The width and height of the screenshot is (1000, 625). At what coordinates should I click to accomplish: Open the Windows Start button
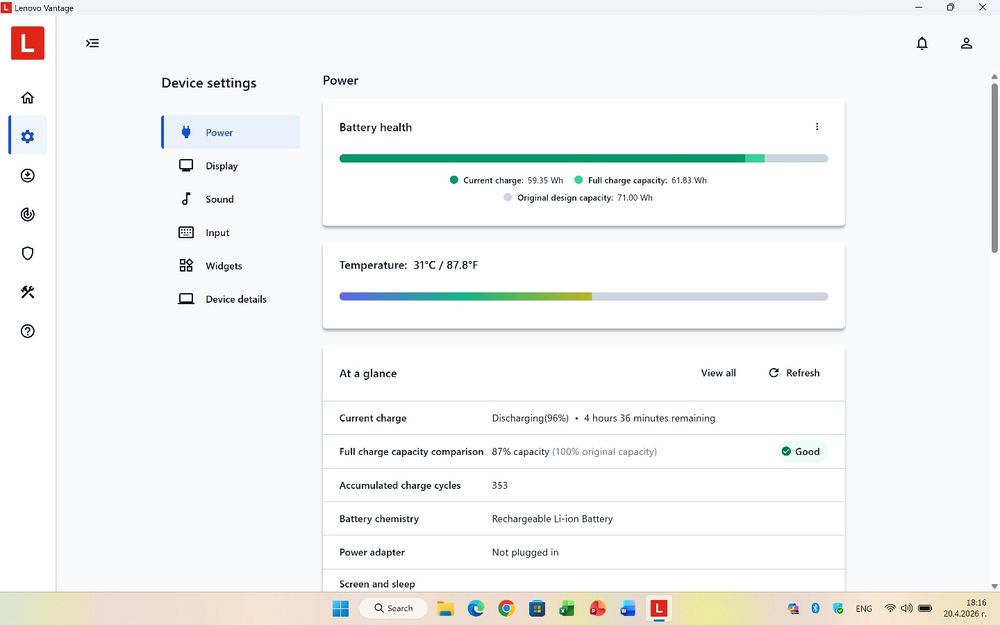tap(341, 608)
